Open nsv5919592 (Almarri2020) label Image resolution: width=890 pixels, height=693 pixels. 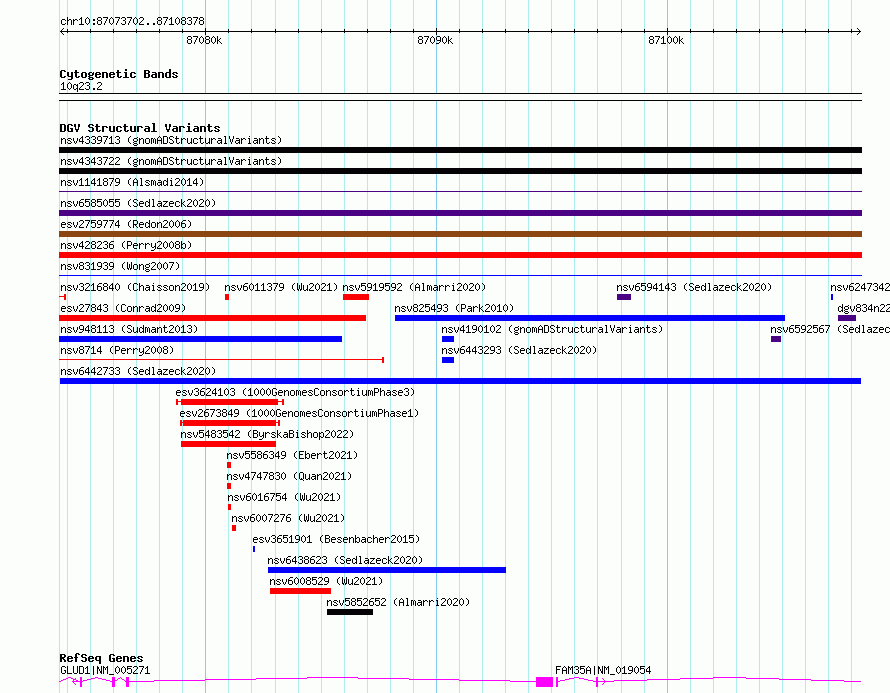coord(414,287)
